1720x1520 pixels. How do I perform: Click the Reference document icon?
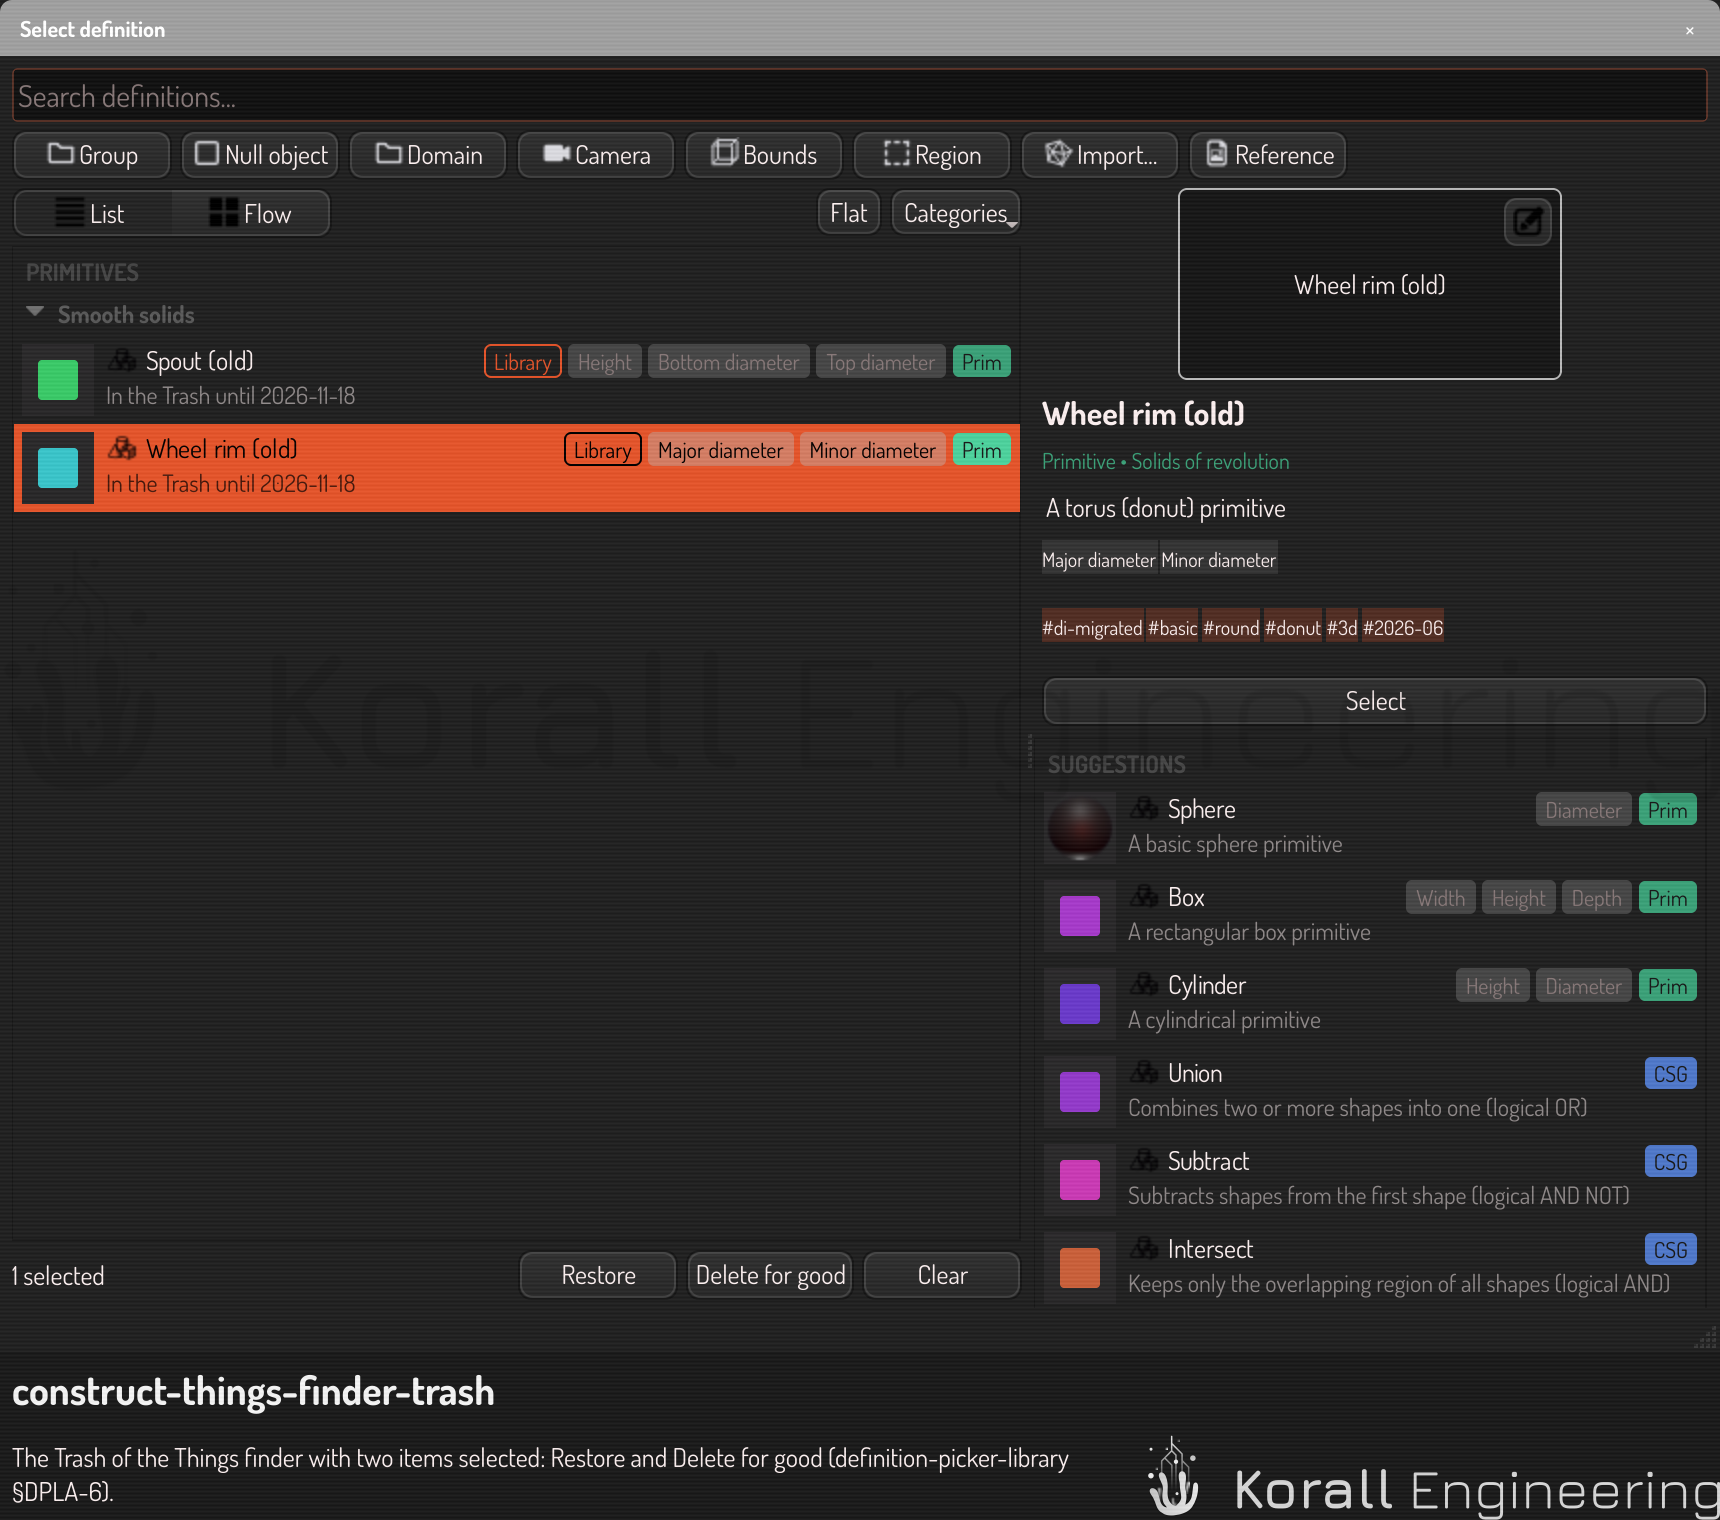[1216, 154]
